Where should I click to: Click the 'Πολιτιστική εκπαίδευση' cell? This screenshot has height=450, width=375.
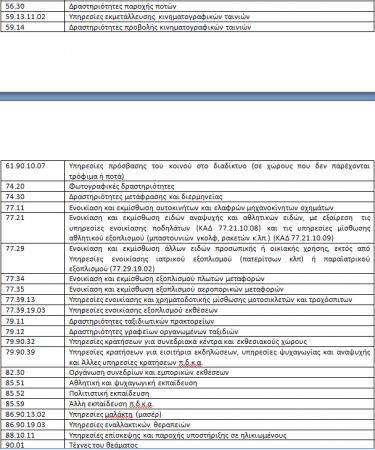coord(219,393)
